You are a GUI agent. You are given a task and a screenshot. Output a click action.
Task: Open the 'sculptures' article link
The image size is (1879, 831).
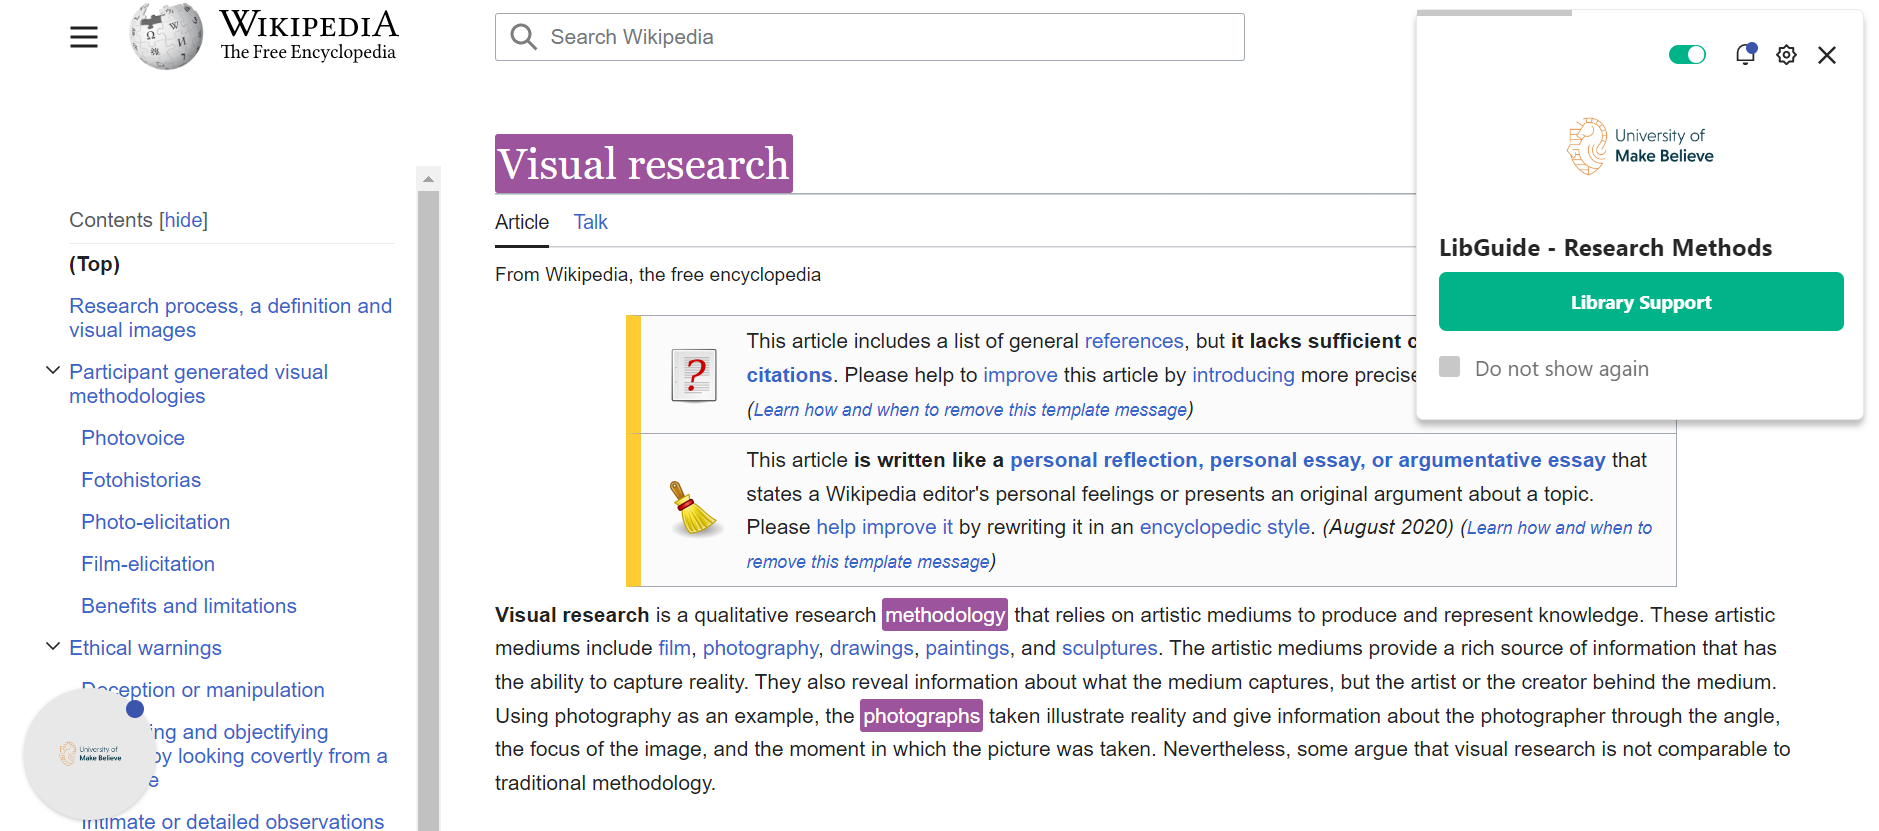point(1109,648)
